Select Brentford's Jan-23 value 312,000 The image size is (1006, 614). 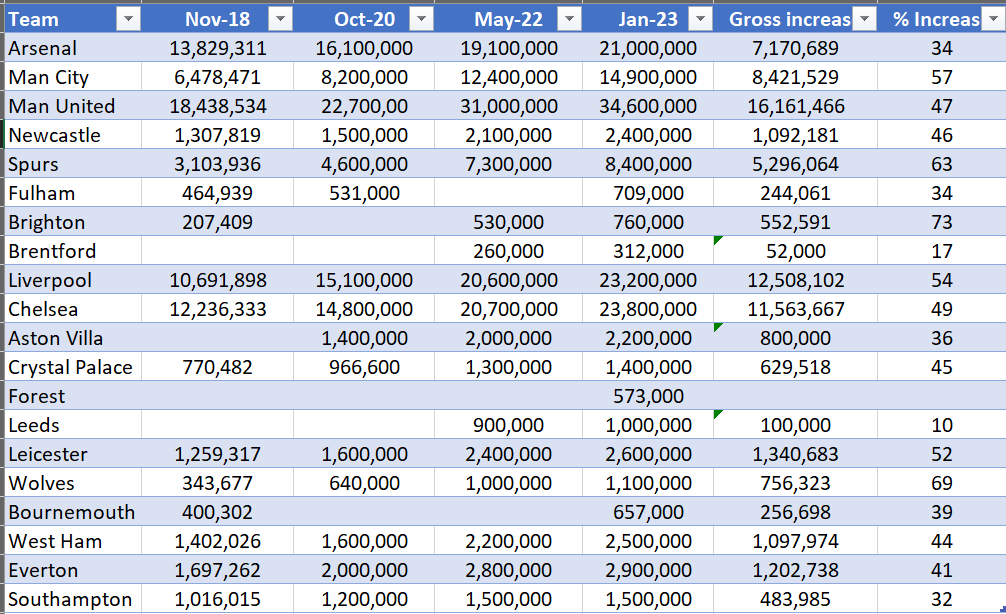point(648,251)
